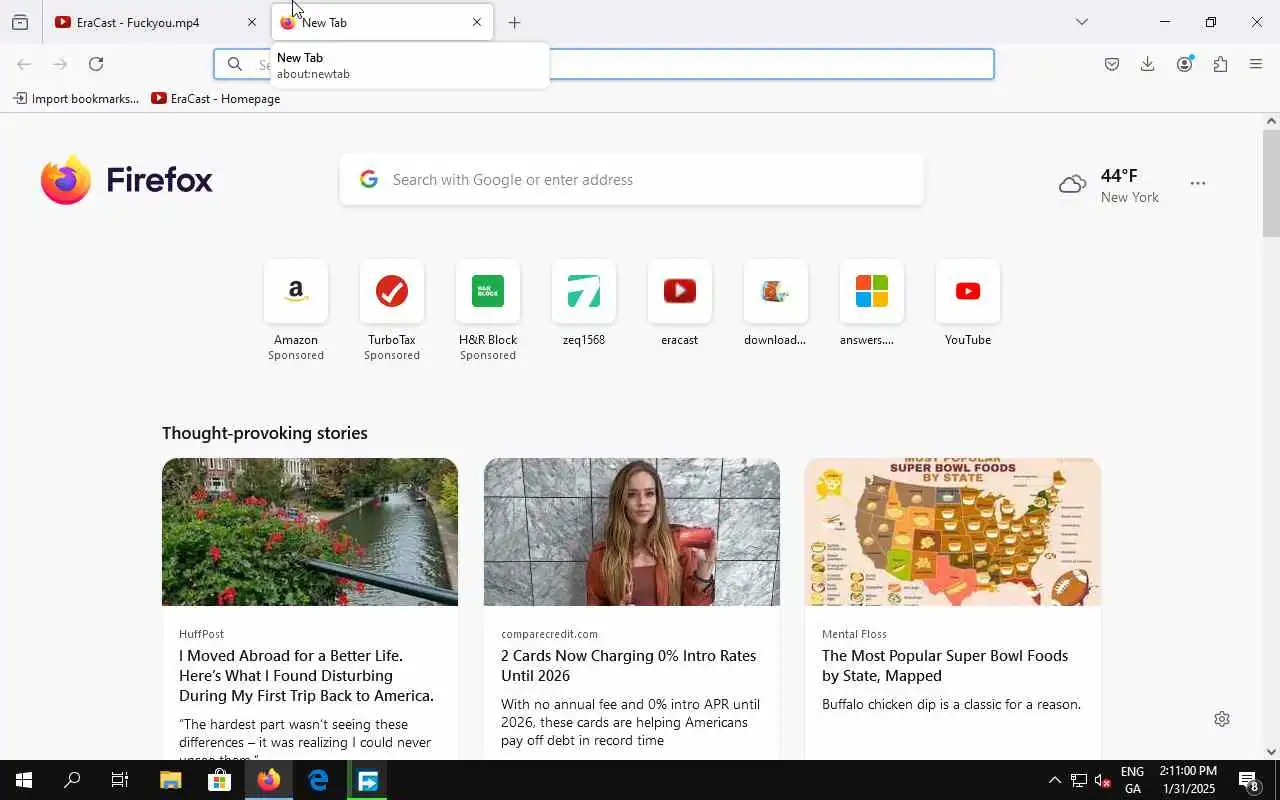This screenshot has height=800, width=1280.
Task: Open the Extensions menu
Action: (1220, 64)
